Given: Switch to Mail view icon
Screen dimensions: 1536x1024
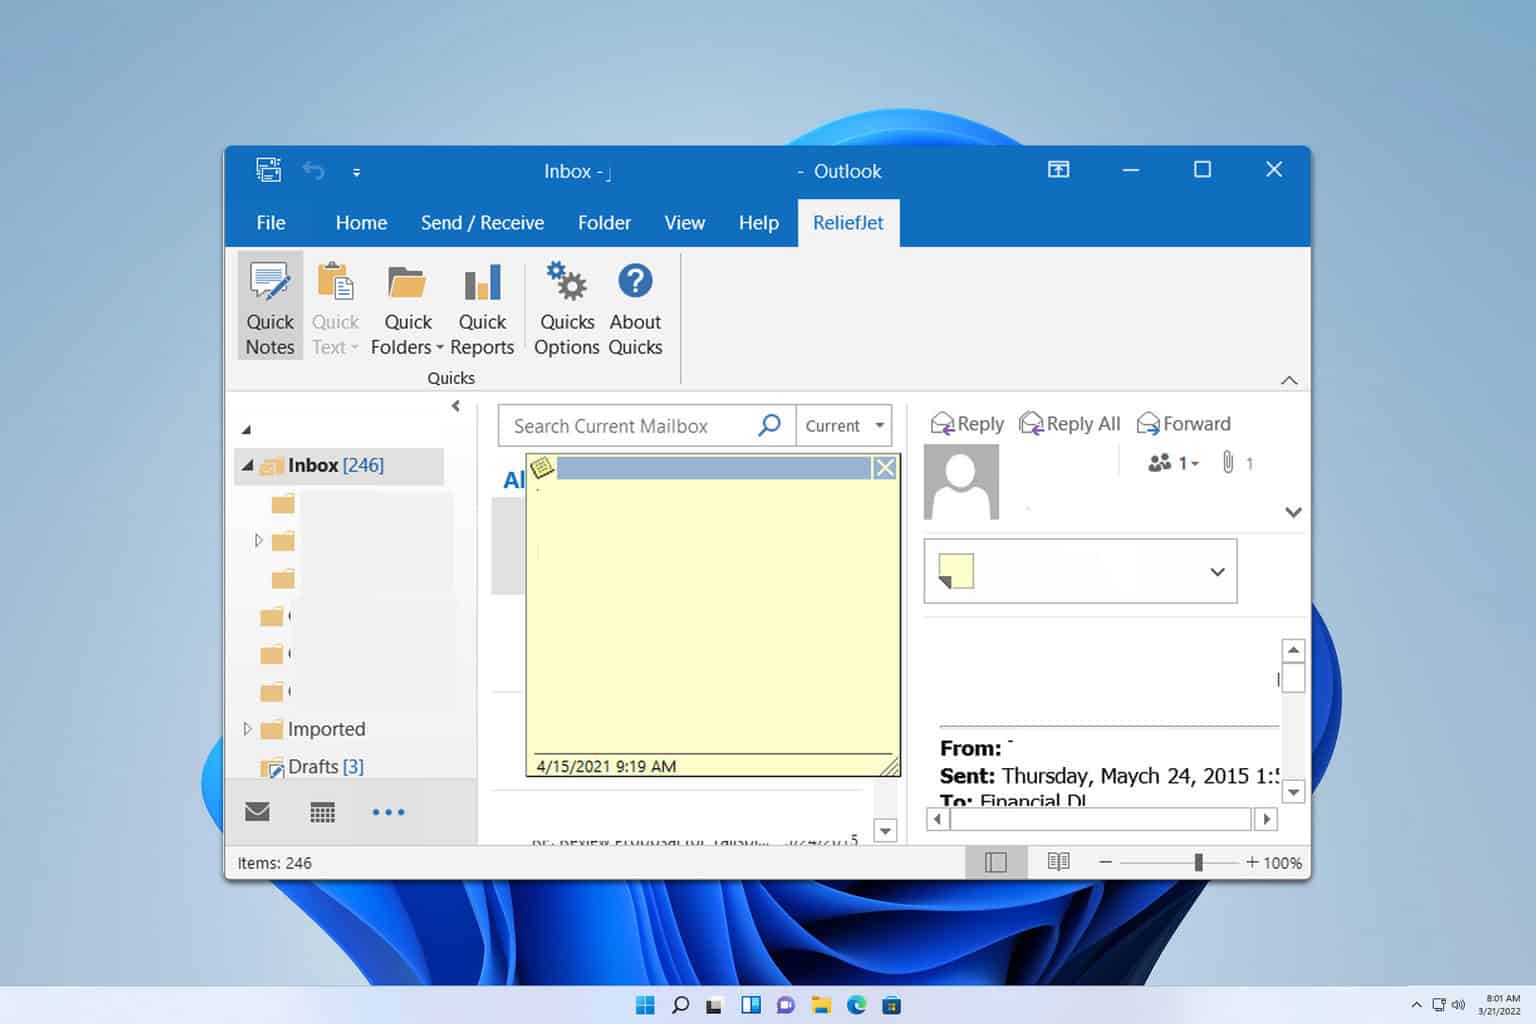Looking at the screenshot, I should tap(257, 811).
